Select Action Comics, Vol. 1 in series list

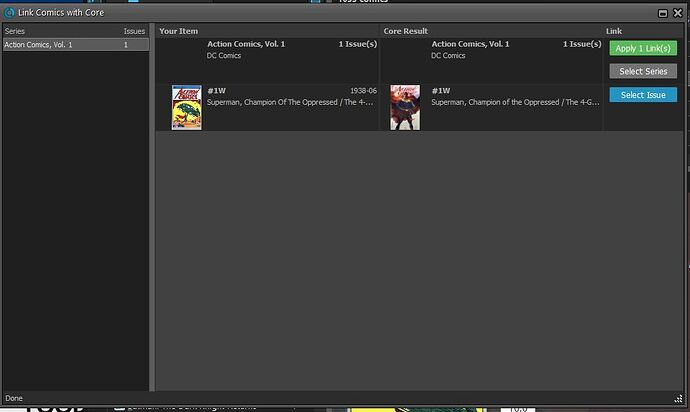click(39, 45)
